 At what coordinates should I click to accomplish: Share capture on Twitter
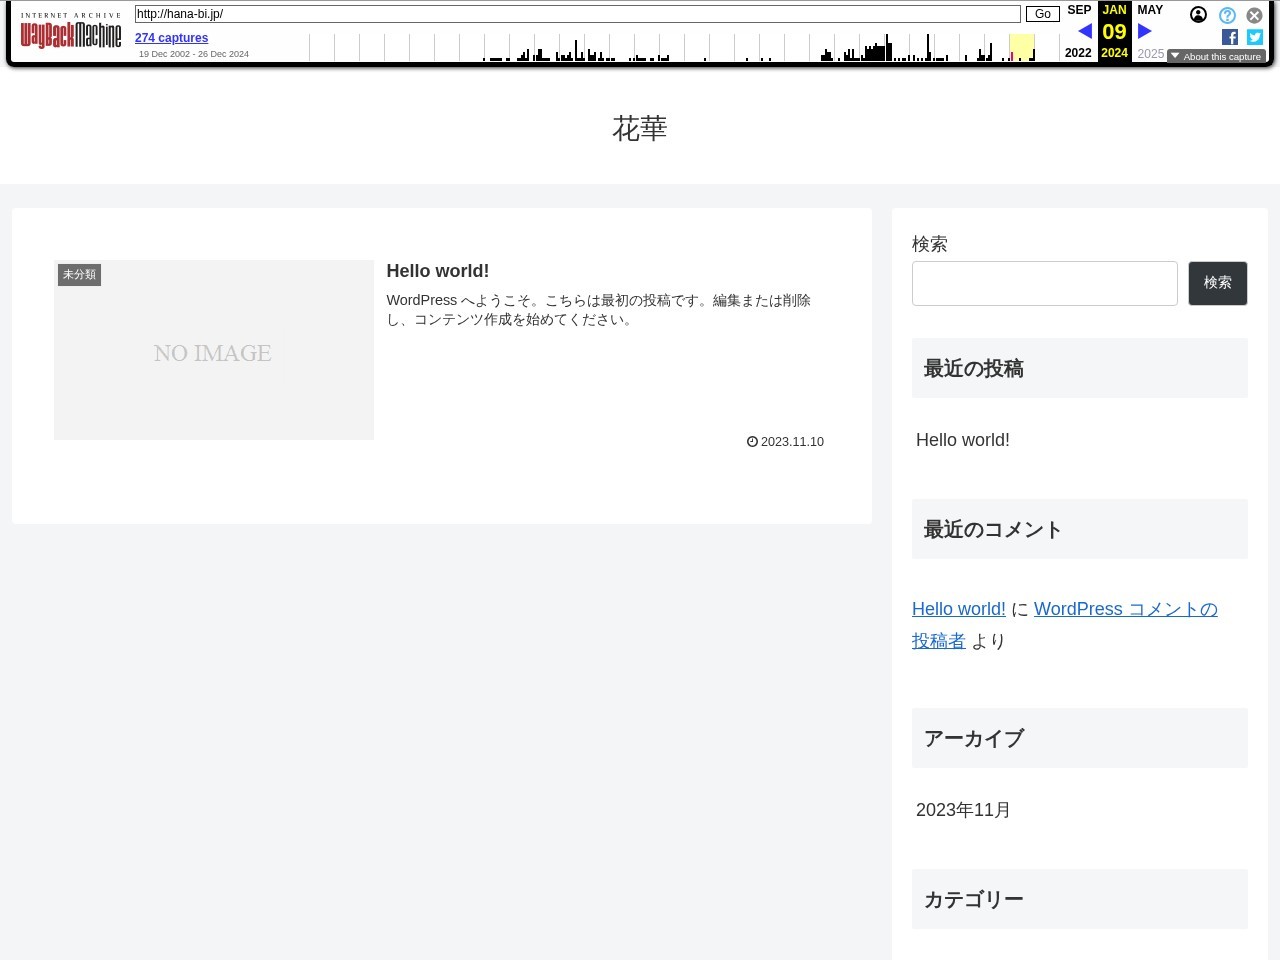tap(1255, 37)
